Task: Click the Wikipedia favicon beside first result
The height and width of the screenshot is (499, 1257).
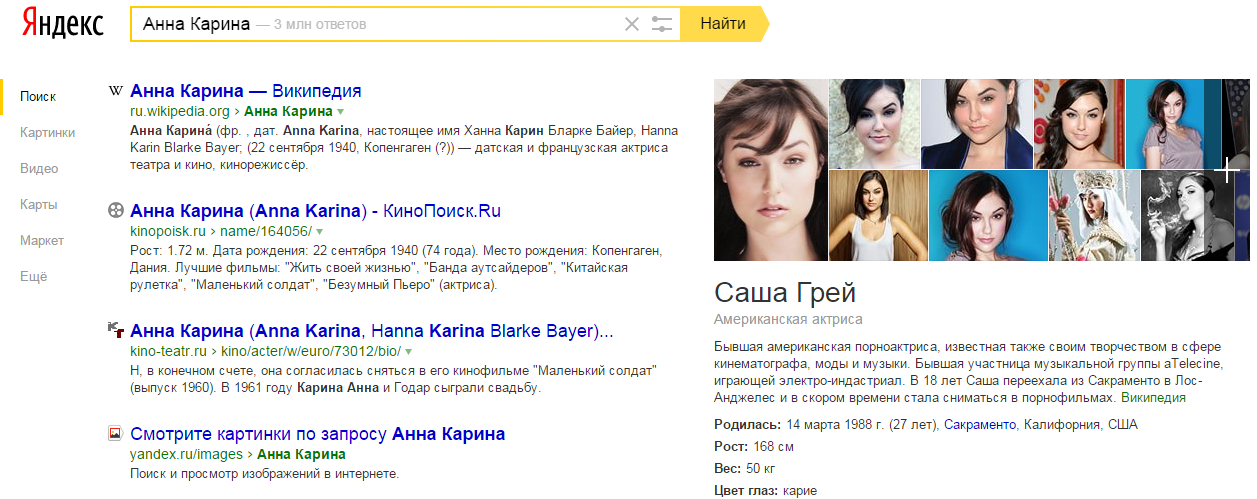Action: pyautogui.click(x=115, y=90)
